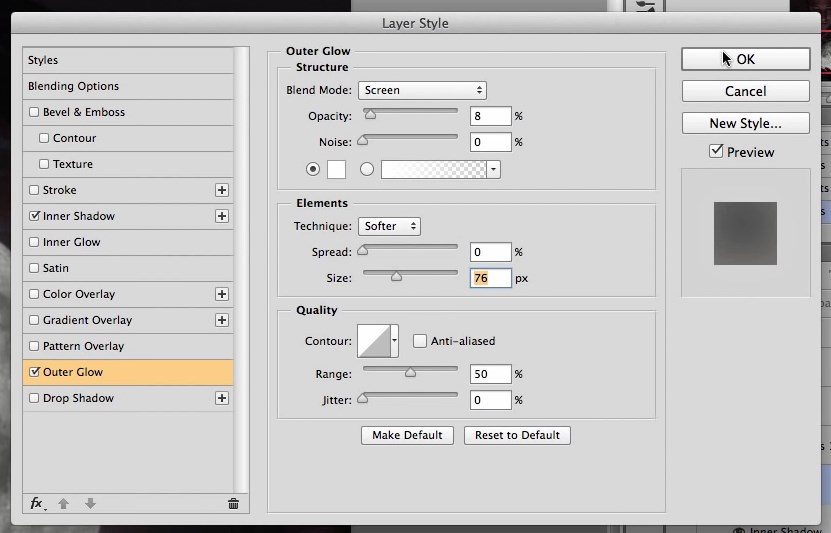Enable the Inner Glow checkbox
Image resolution: width=831 pixels, height=533 pixels.
(x=34, y=242)
